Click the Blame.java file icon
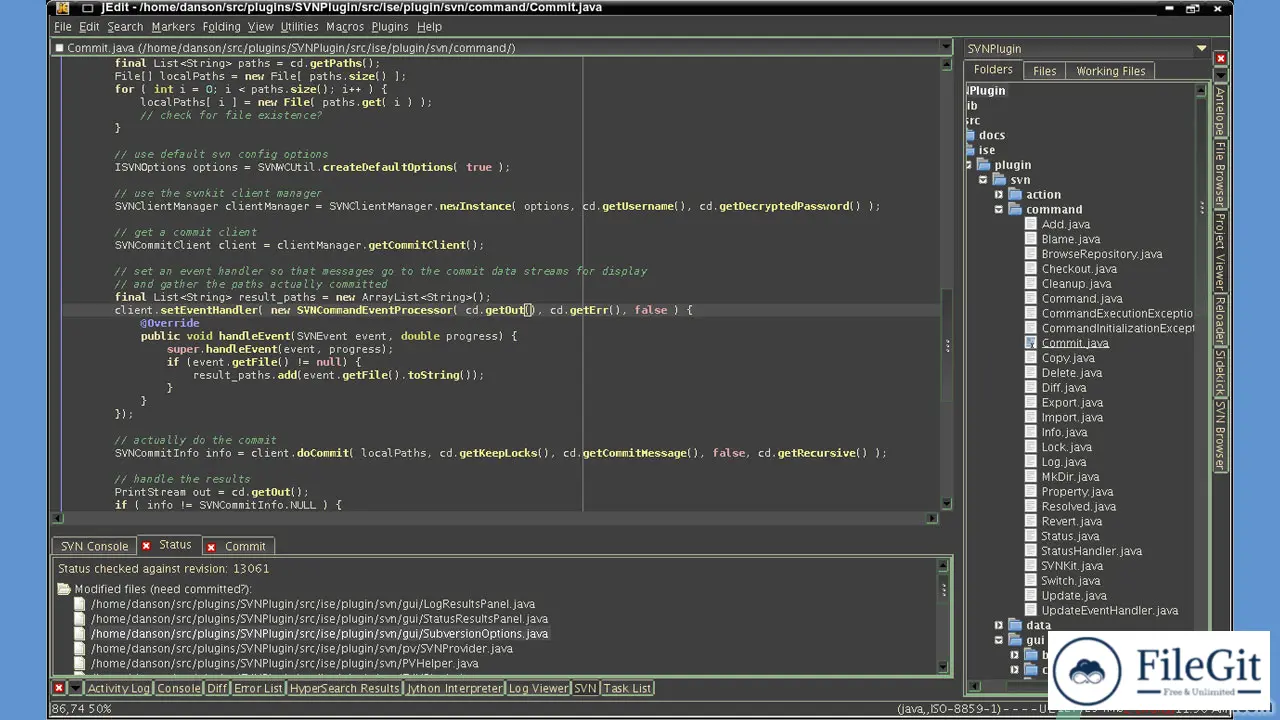1280x720 pixels. (1031, 239)
